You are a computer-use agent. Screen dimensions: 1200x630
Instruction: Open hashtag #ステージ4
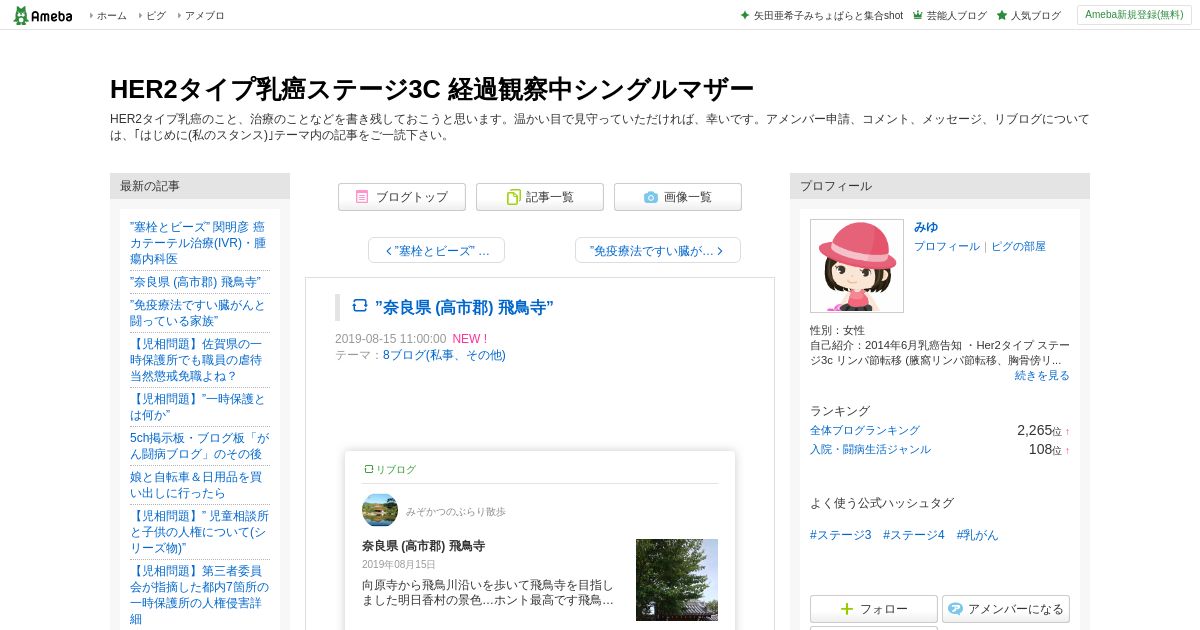click(914, 535)
